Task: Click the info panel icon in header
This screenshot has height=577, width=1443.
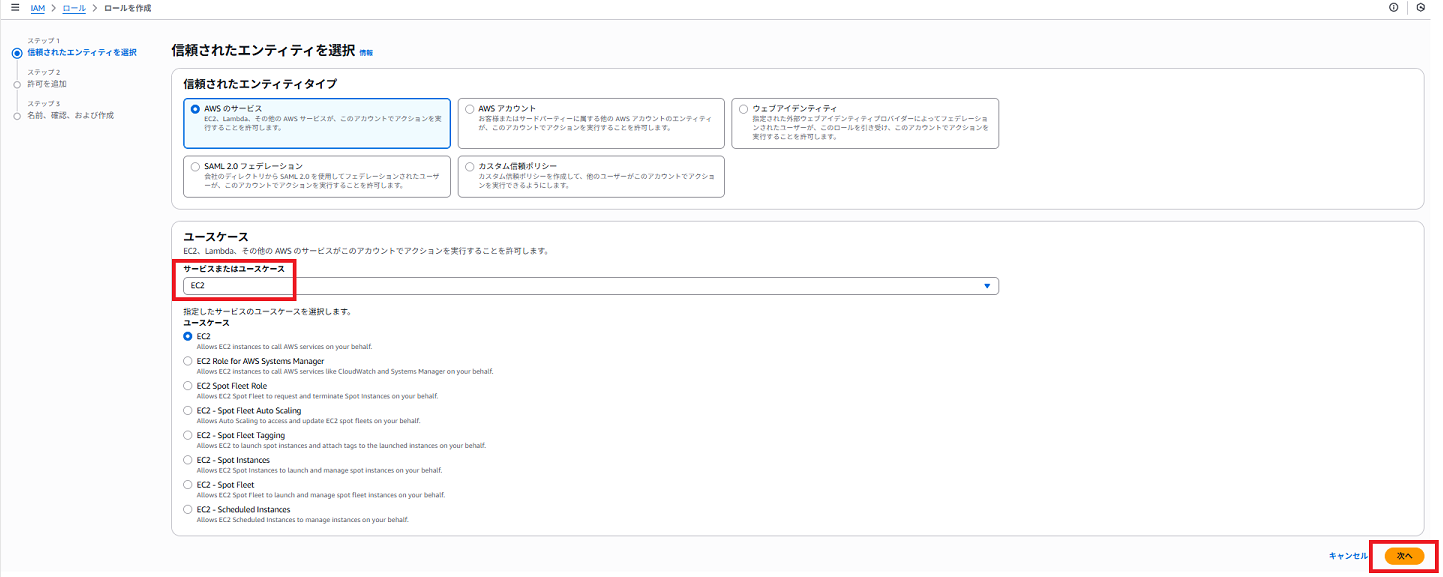Action: tap(1393, 7)
